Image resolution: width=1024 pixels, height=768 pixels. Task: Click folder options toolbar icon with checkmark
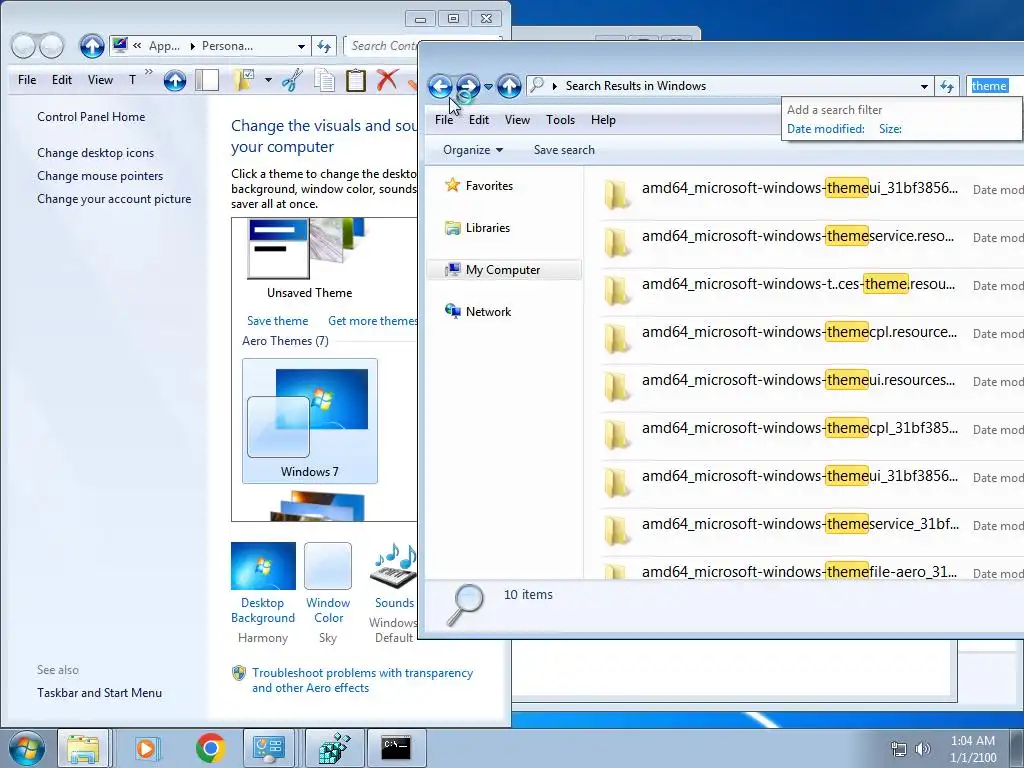pyautogui.click(x=244, y=80)
